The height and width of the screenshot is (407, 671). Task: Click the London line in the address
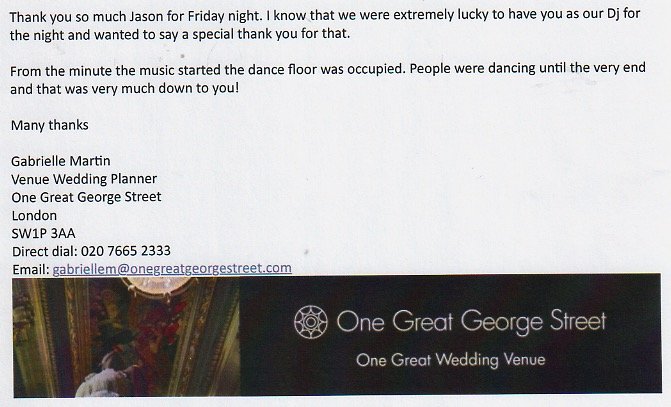(x=33, y=215)
